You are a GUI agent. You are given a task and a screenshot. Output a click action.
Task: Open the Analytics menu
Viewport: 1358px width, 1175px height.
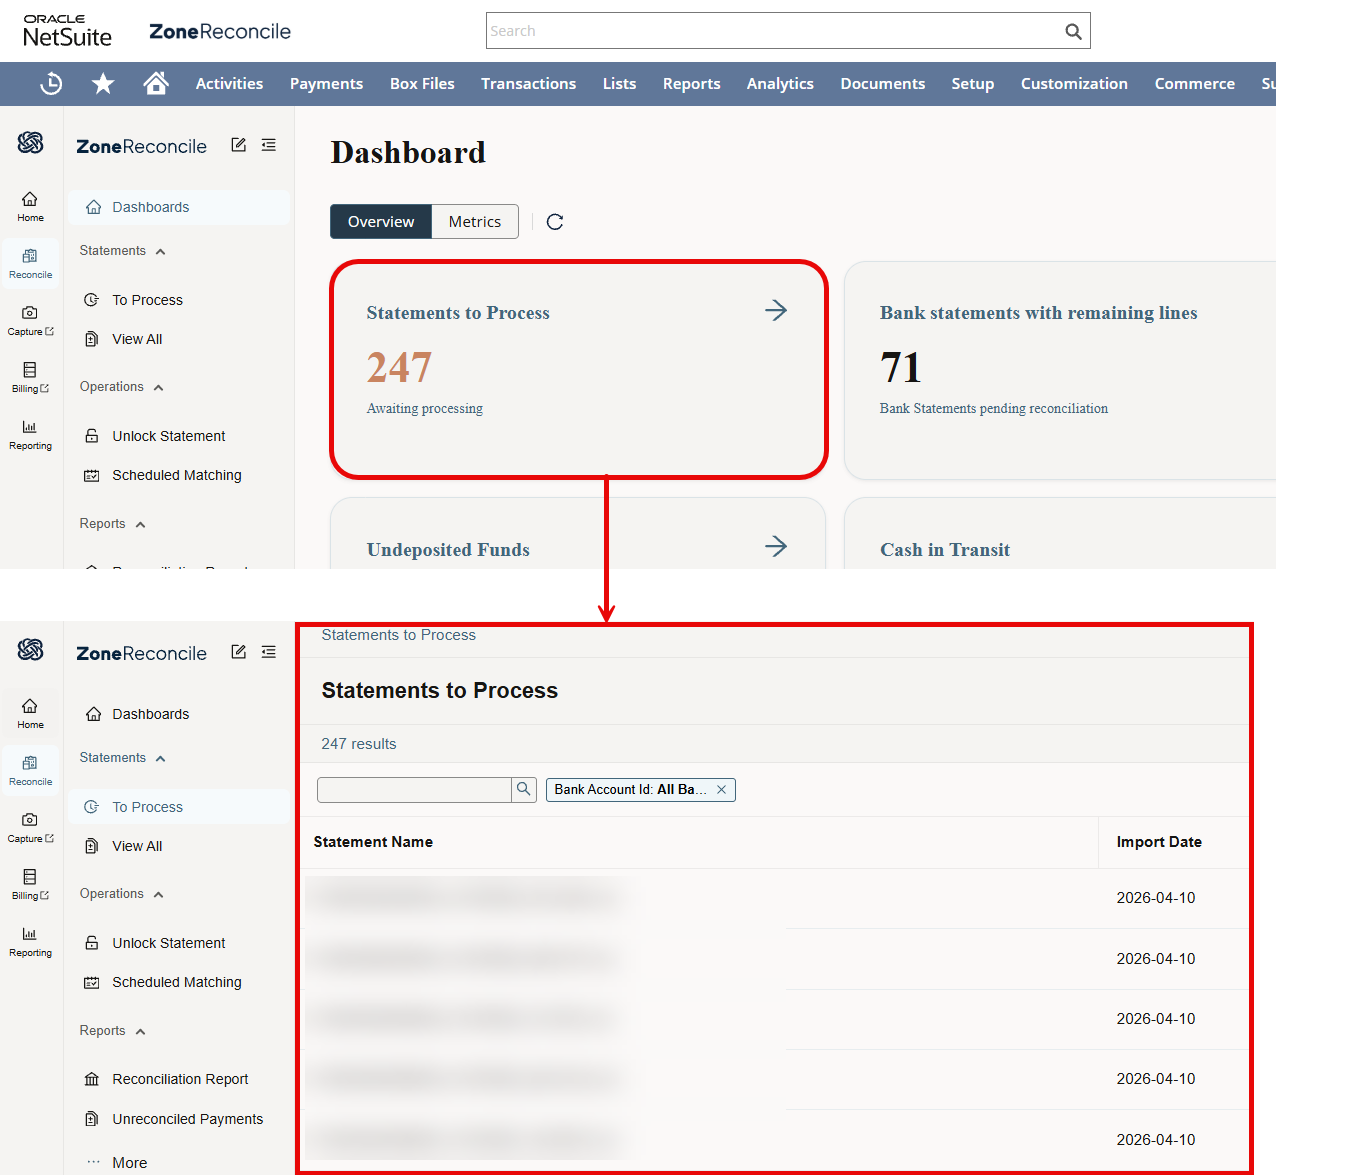click(x=780, y=84)
